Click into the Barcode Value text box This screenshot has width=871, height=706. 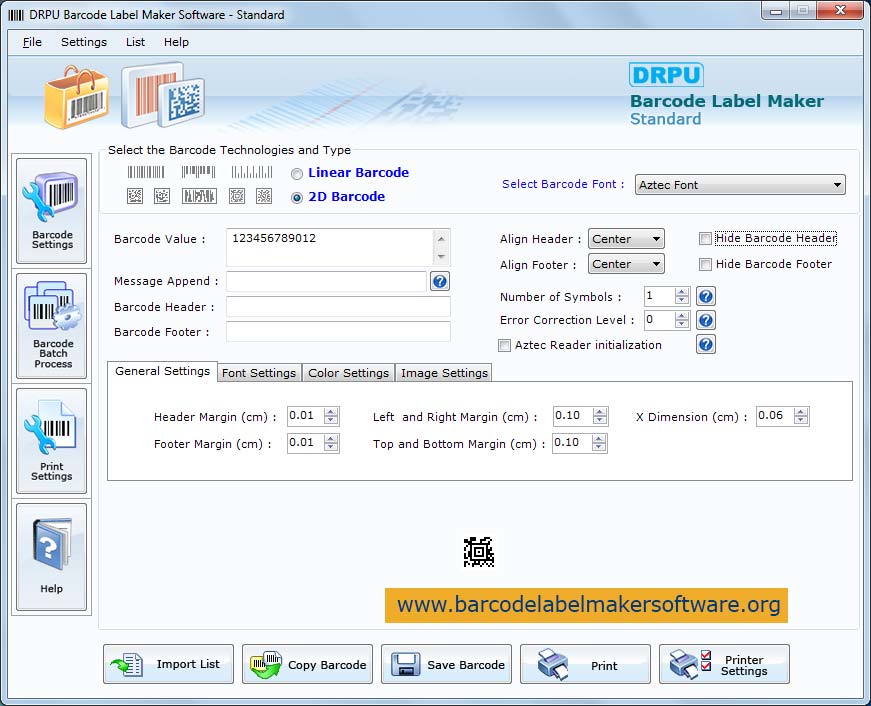330,247
